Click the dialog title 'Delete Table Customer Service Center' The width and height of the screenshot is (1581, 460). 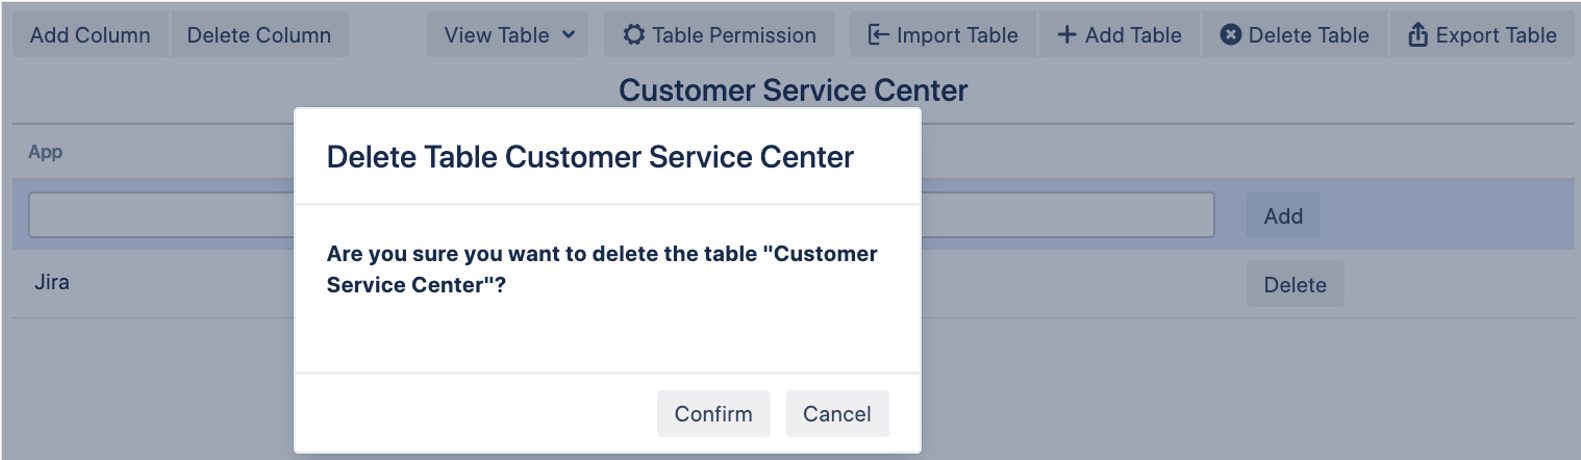590,157
